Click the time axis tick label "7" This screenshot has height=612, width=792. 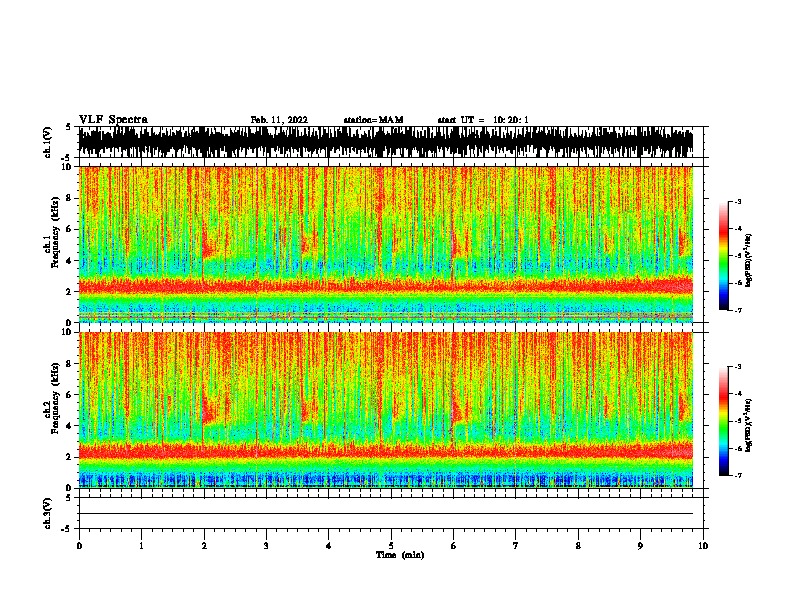516,546
